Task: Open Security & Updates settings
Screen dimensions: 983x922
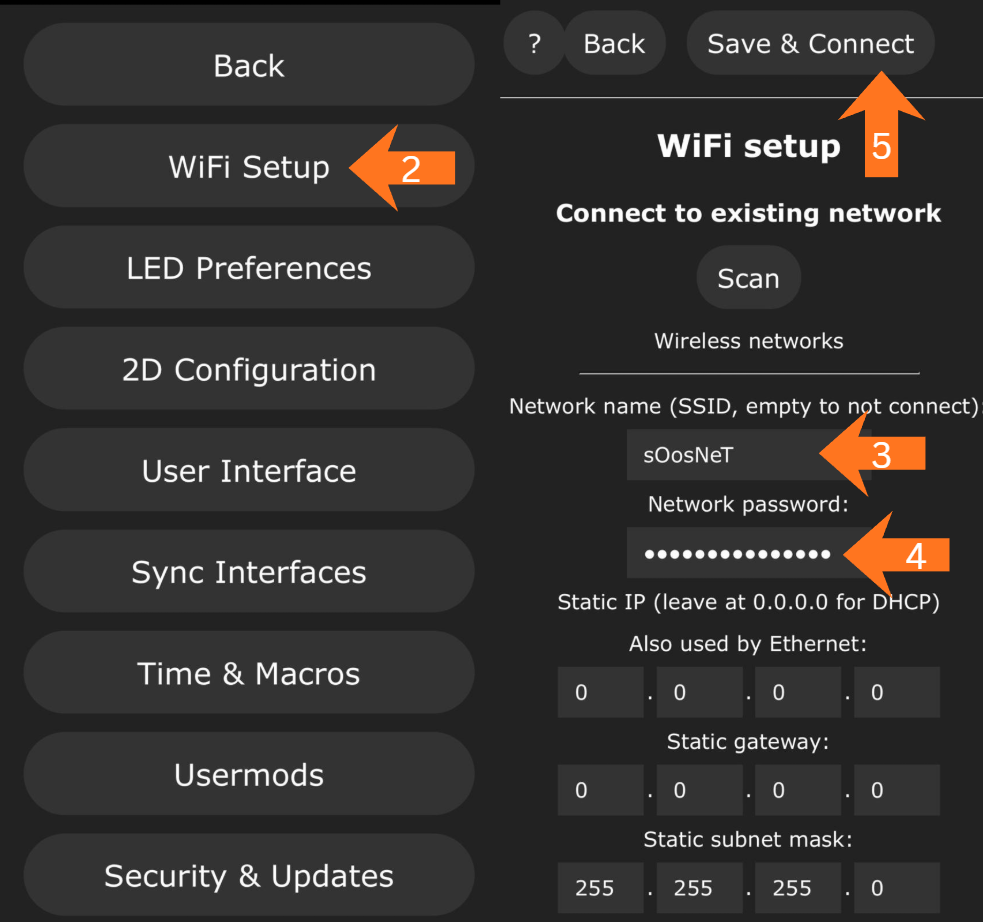Action: pos(248,876)
